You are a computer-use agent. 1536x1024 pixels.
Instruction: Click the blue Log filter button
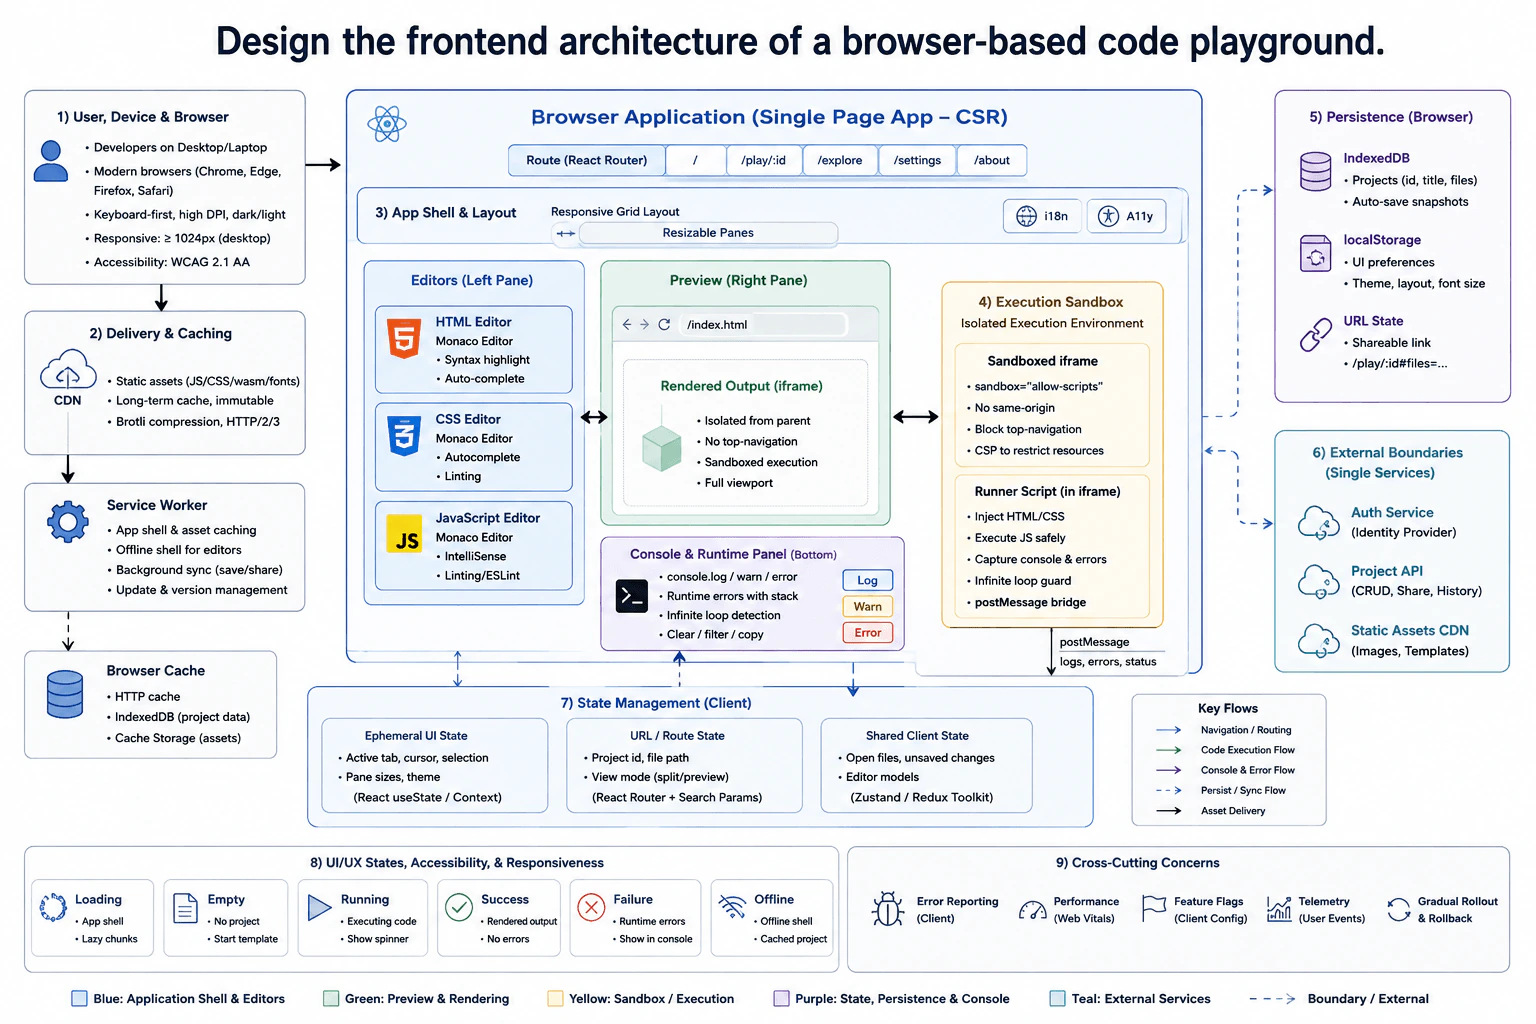[867, 580]
